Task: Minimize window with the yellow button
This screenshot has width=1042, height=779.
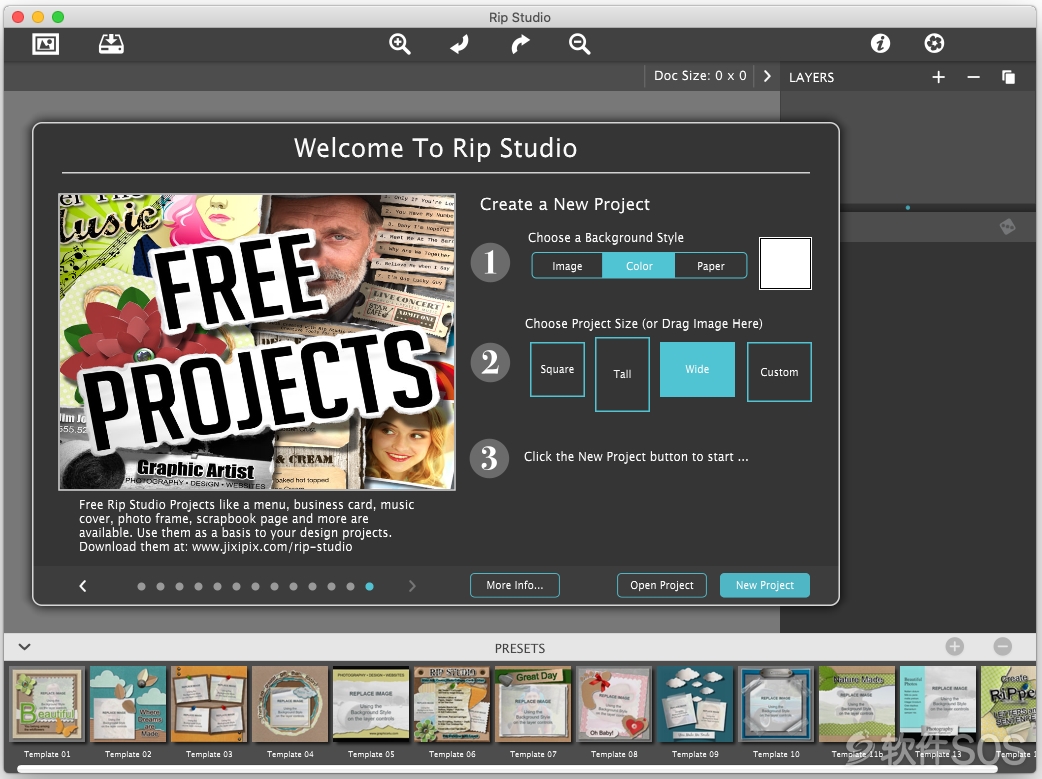Action: coord(38,17)
